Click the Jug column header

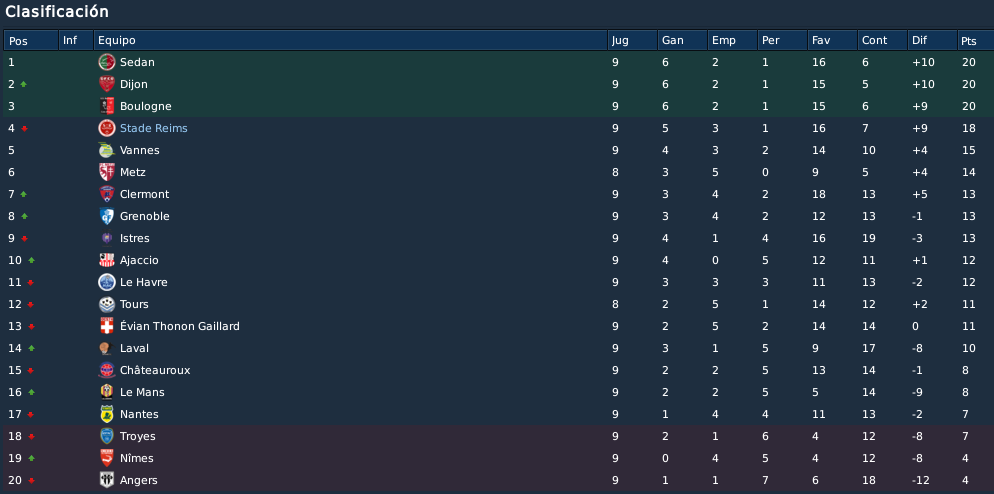(633, 41)
